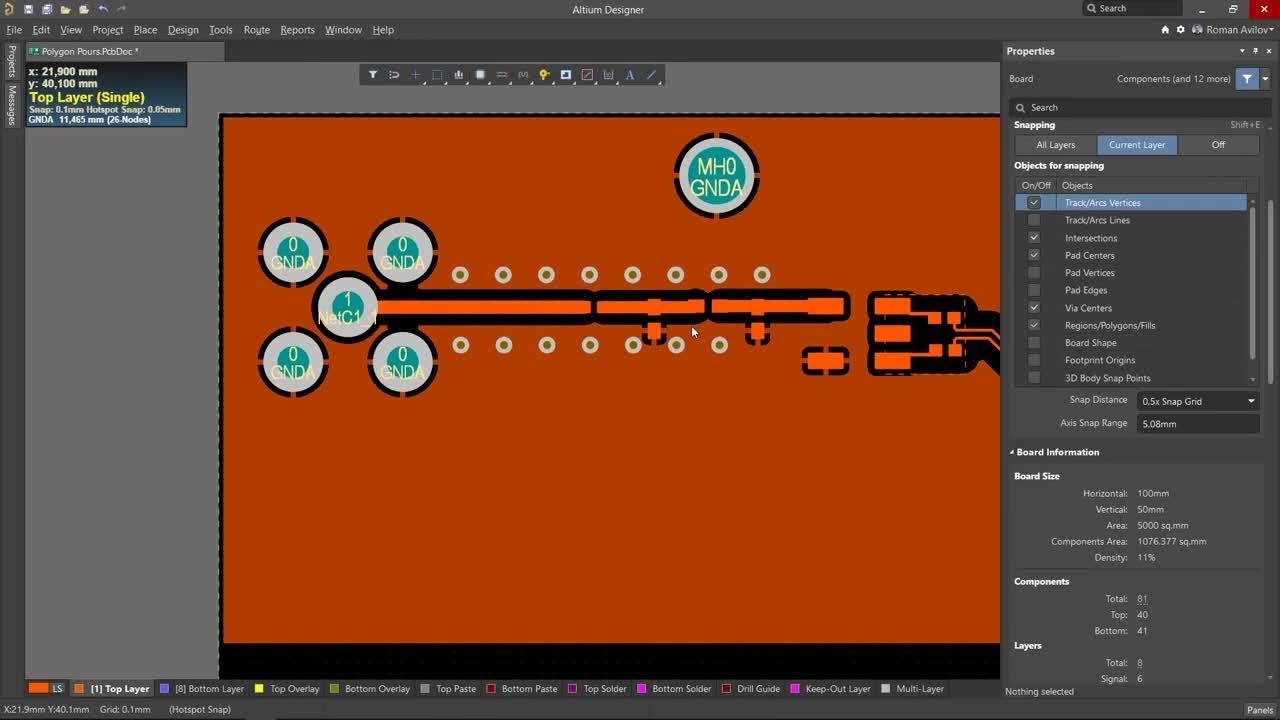Click the Save All icon
Screen dimensions: 1280x720
click(x=47, y=9)
